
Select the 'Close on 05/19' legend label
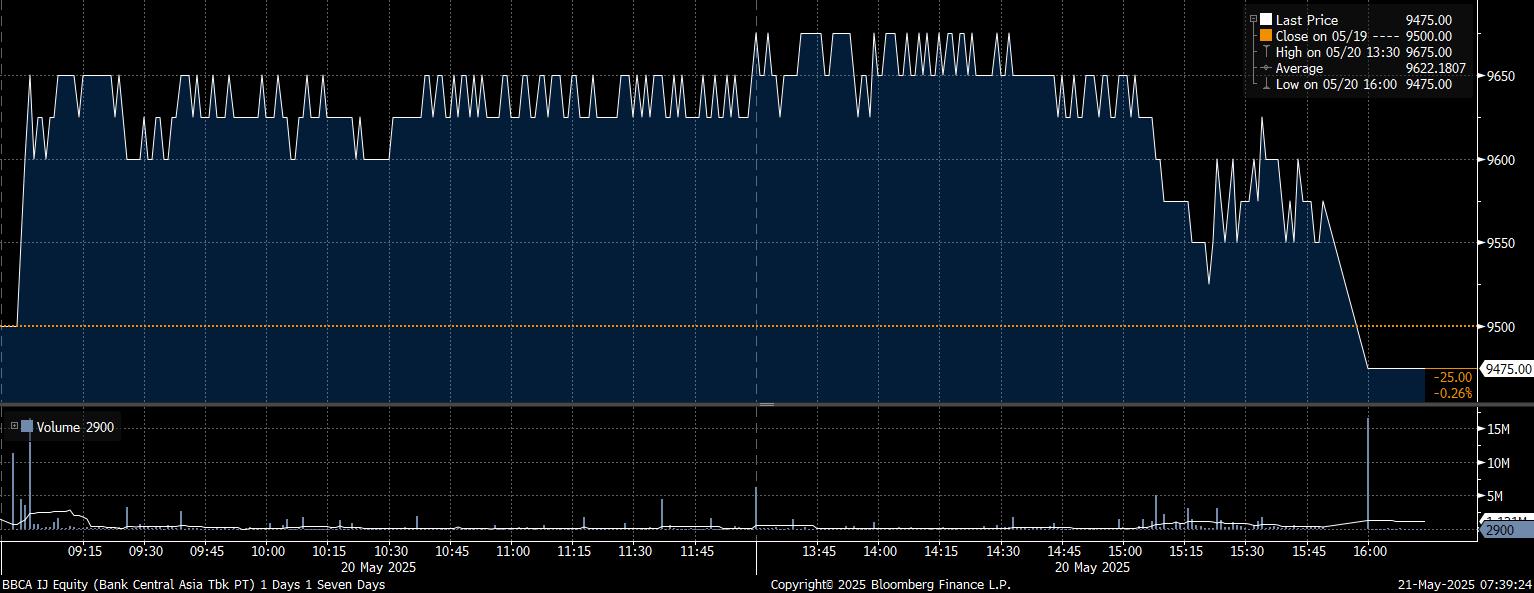(1319, 36)
